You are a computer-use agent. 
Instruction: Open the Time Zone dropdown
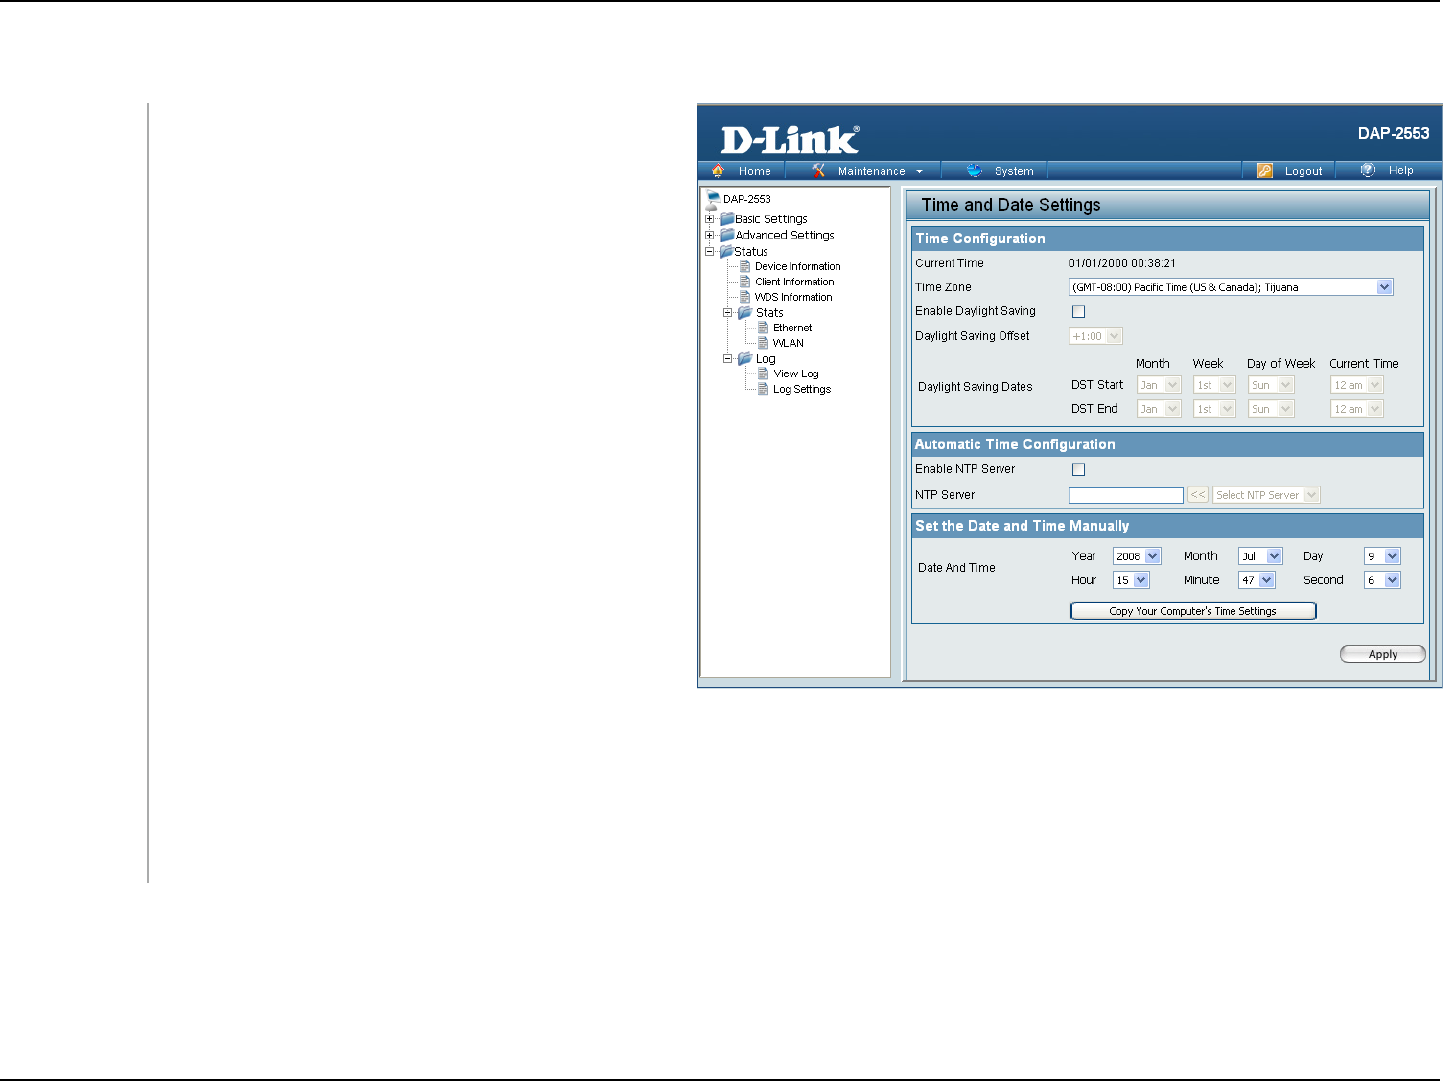[x=1231, y=287]
